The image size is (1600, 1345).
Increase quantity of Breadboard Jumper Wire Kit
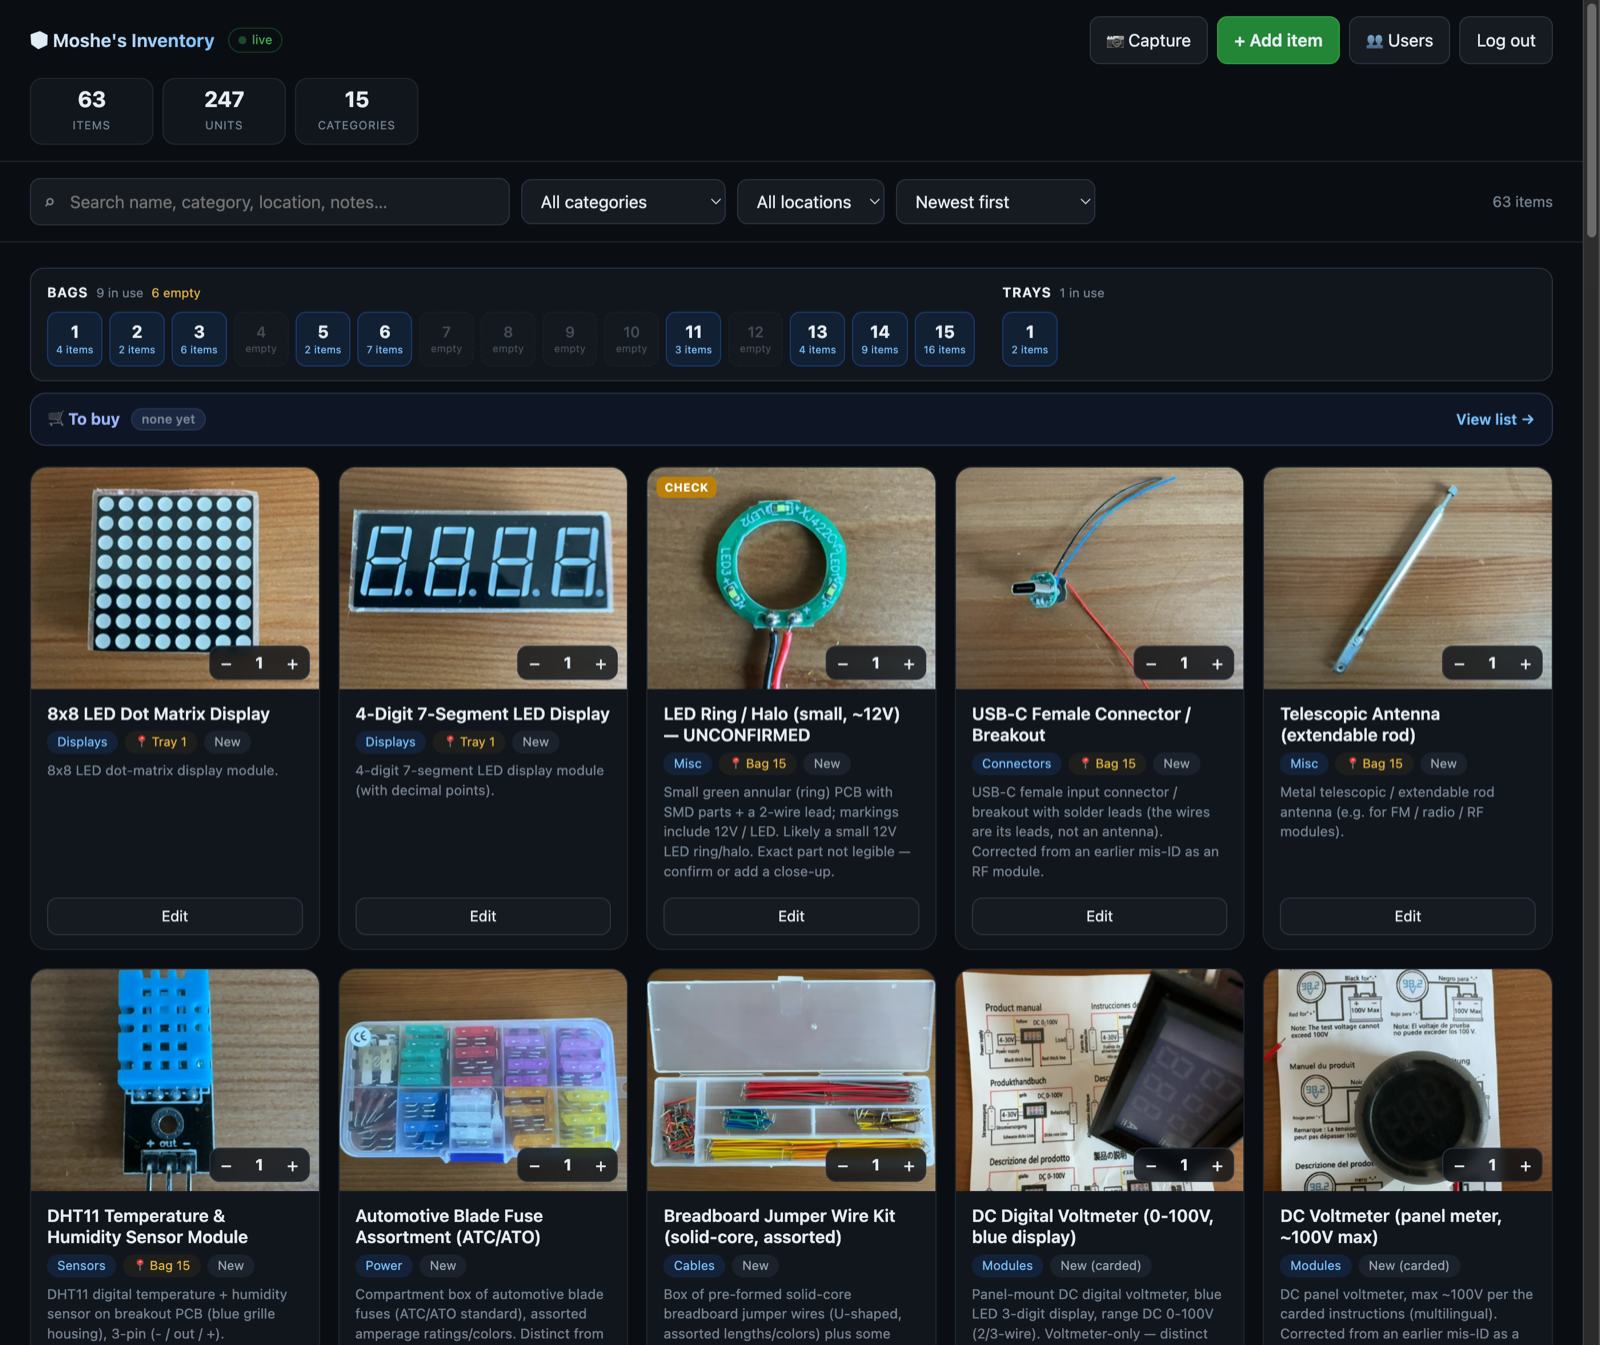click(x=909, y=1166)
